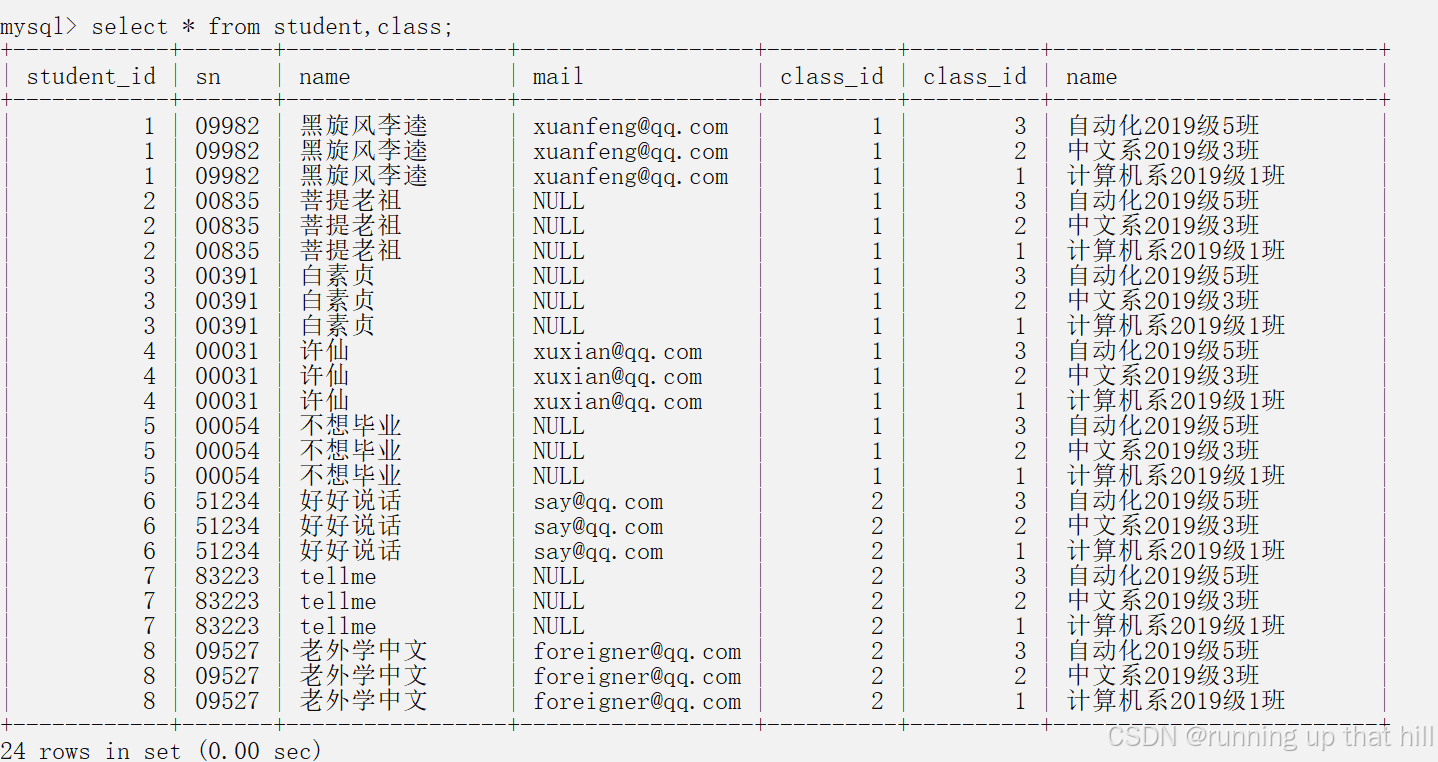
Task: Click 09527 in 老外学中文's 计算机系2019级1班 row
Action: 227,701
